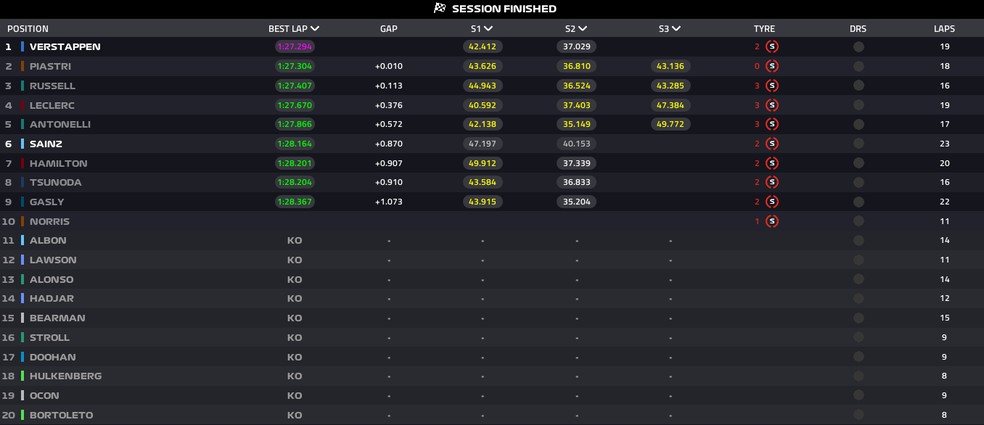Viewport: 984px width, 425px height.
Task: Click Leclerc's red team colour bar
Action: click(x=23, y=105)
